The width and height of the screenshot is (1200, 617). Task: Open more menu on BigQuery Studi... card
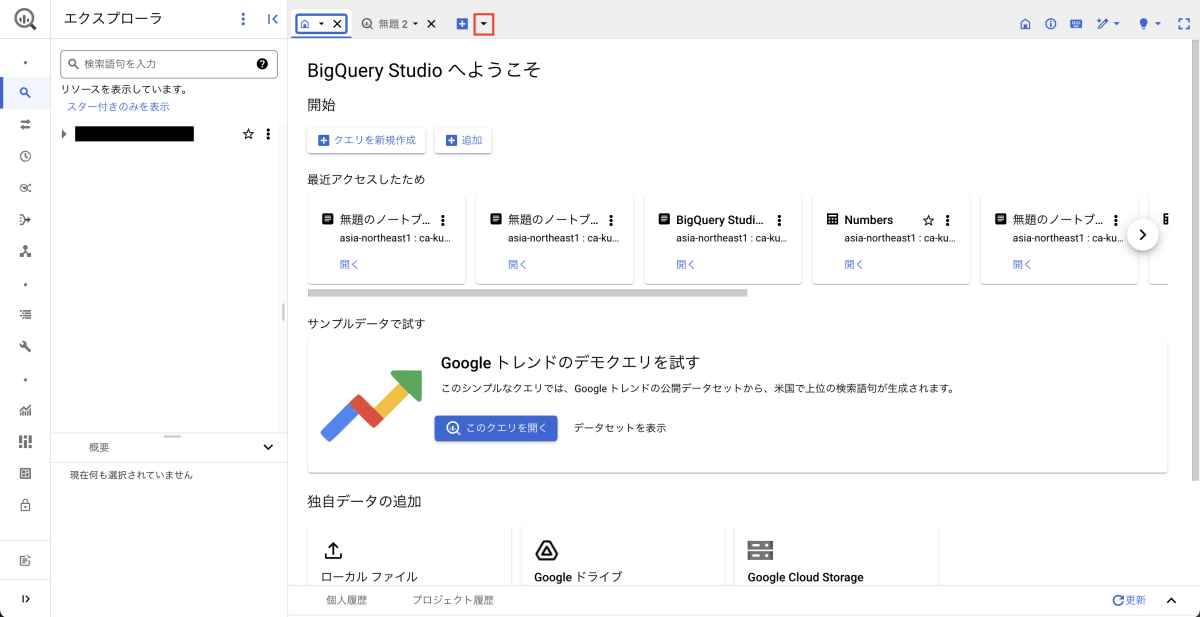point(779,220)
